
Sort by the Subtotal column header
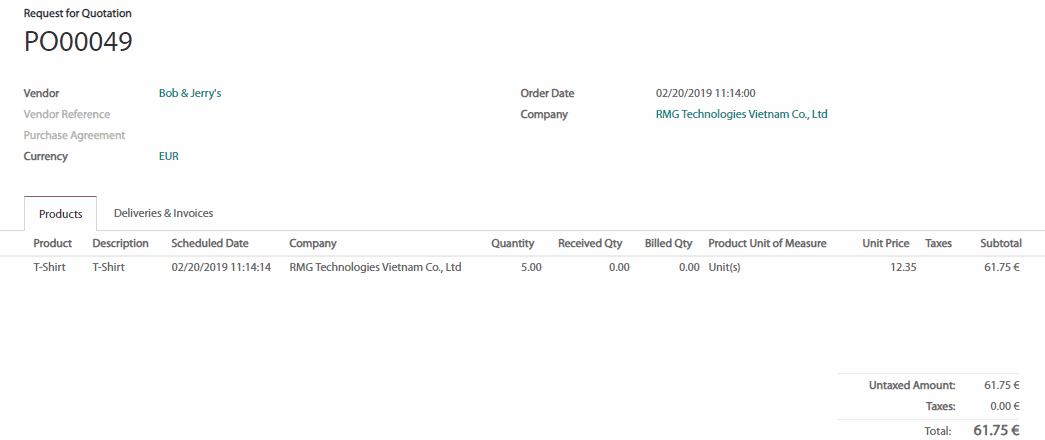click(x=1000, y=243)
